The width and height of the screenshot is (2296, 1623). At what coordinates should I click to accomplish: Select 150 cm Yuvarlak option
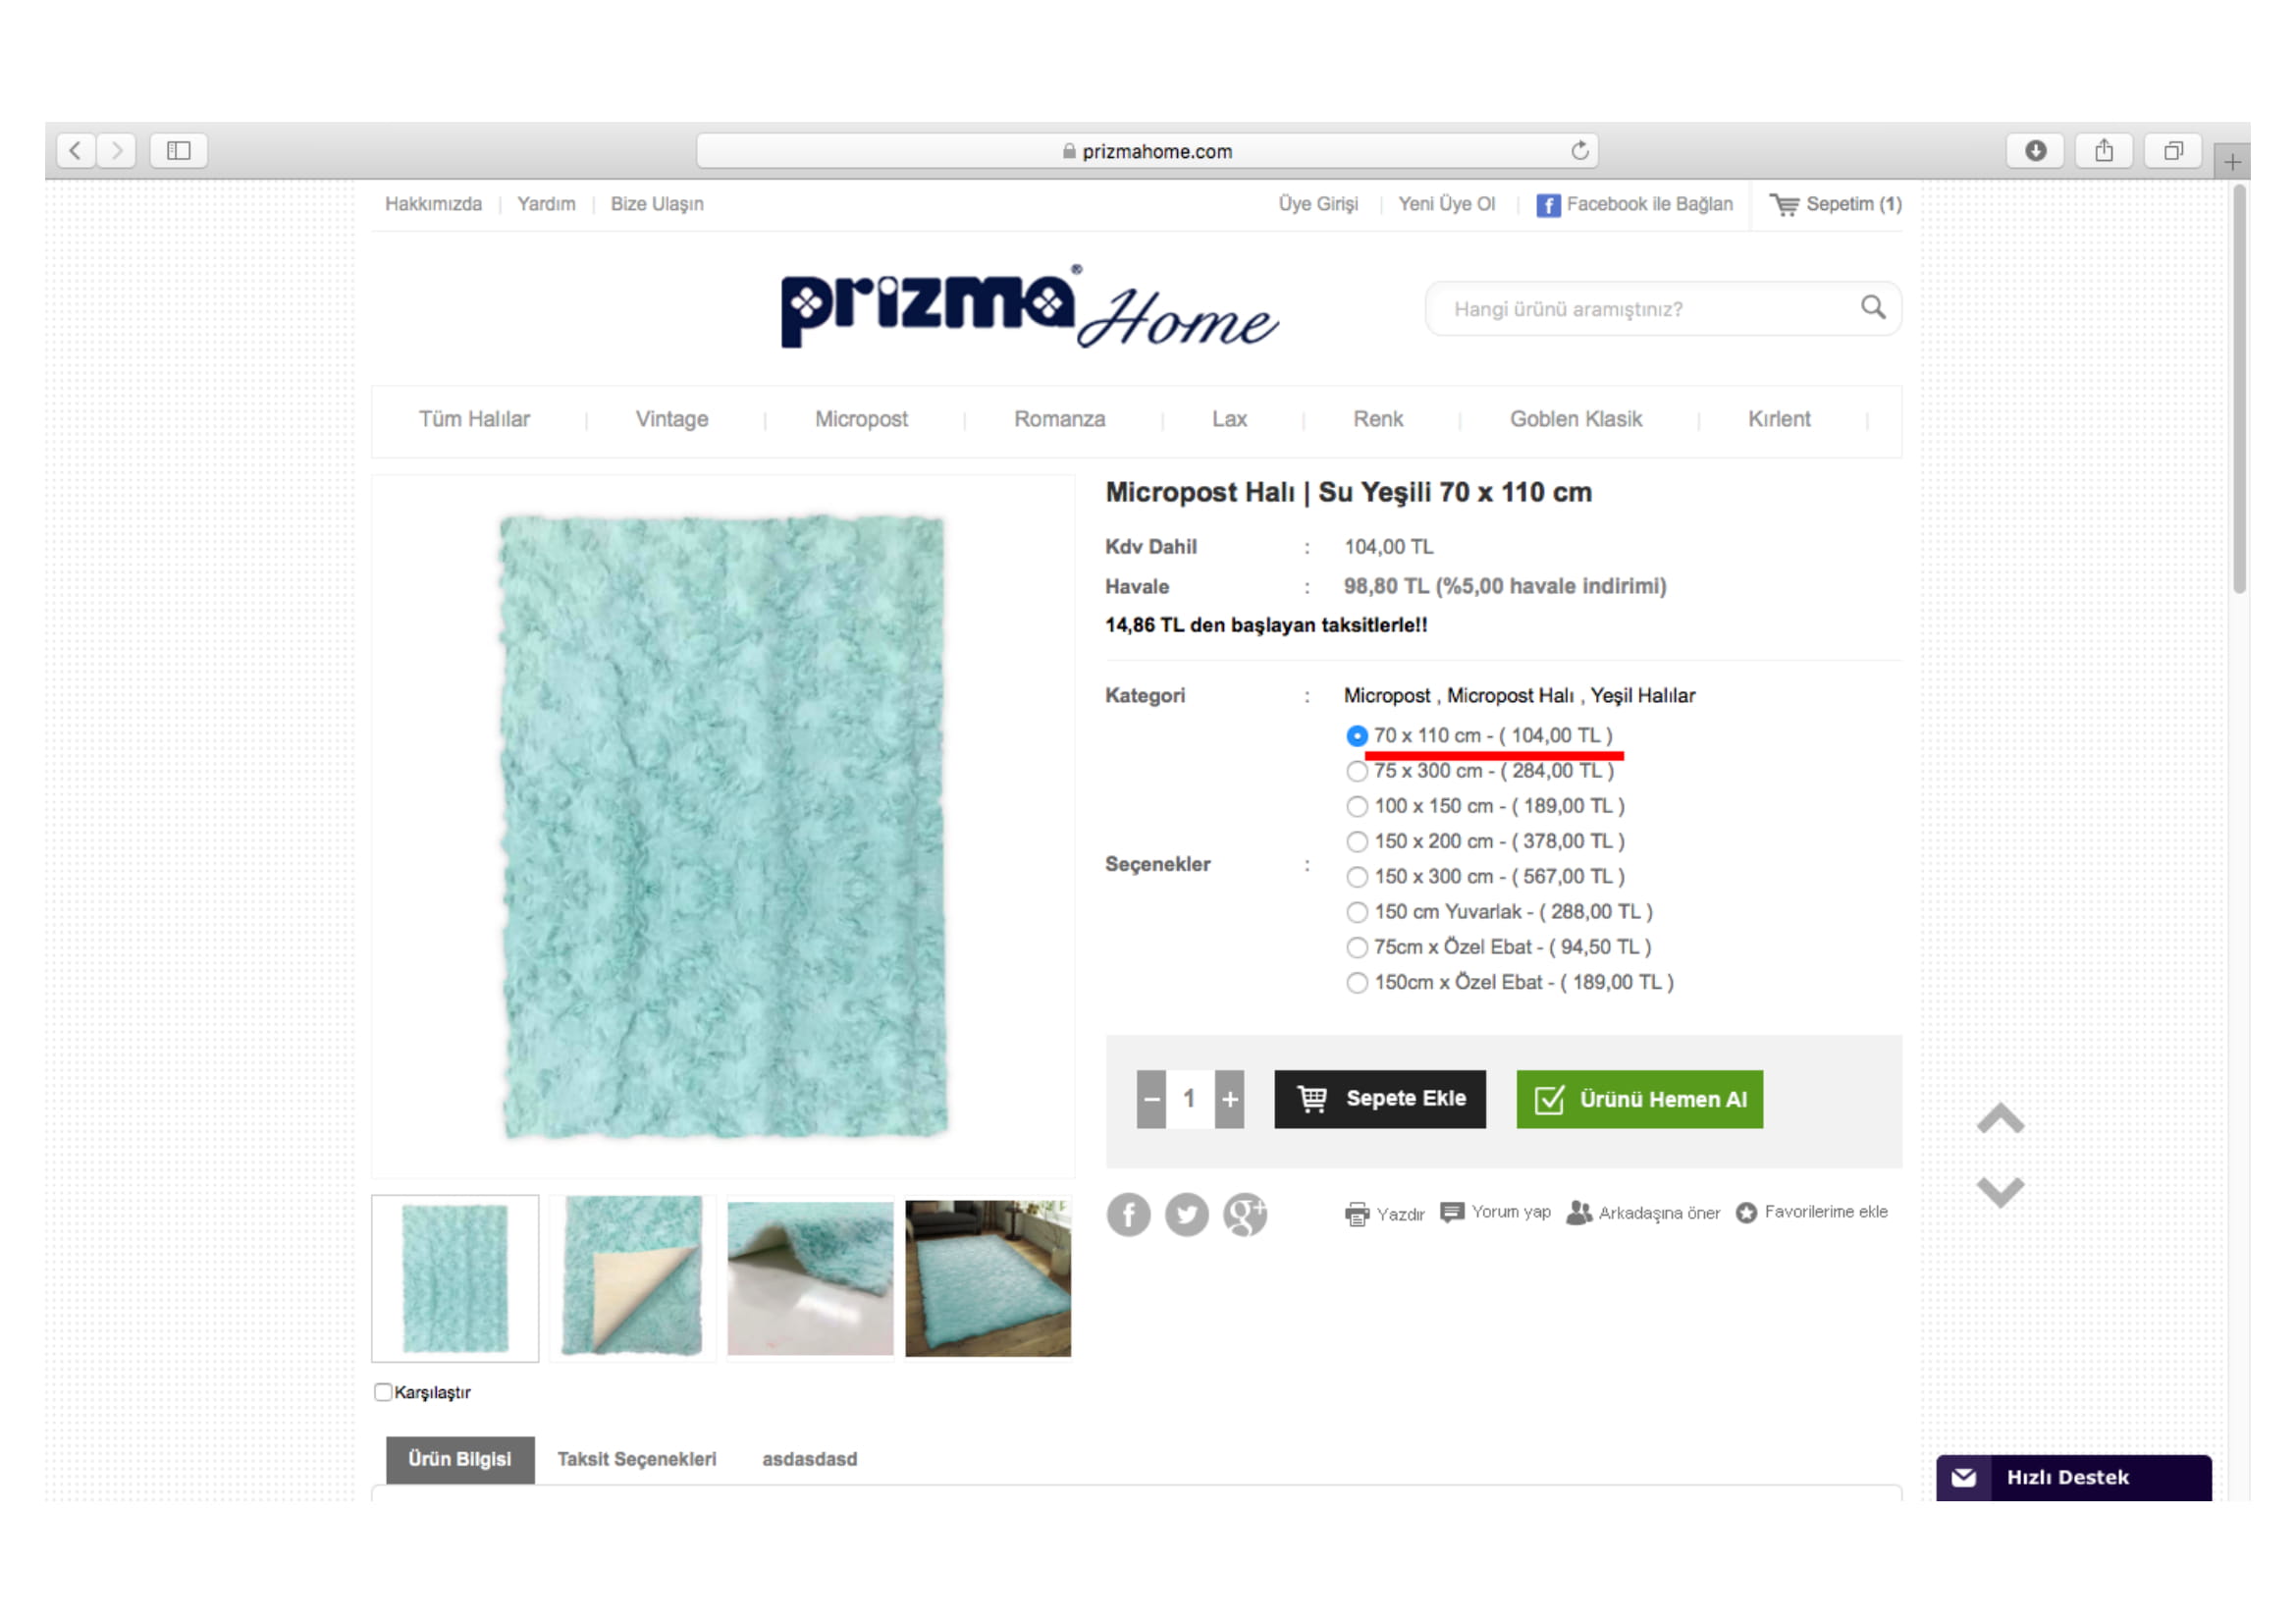point(1357,912)
